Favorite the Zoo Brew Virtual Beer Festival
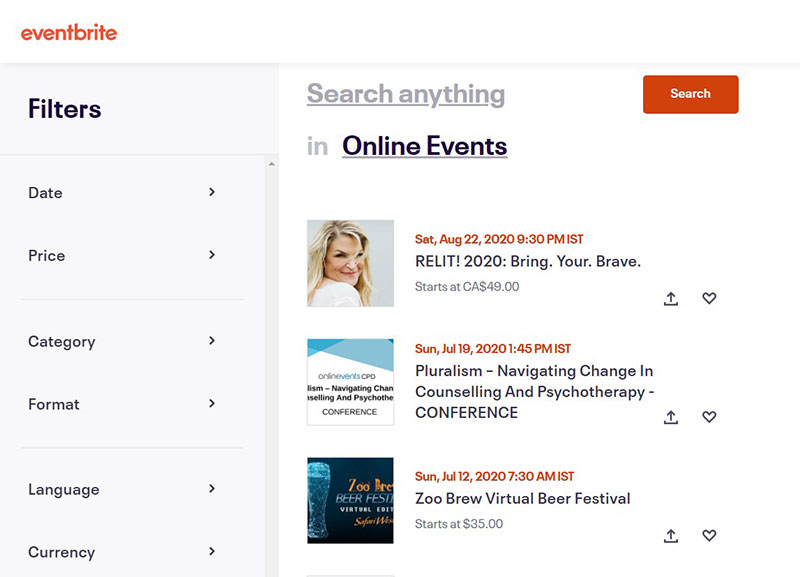Image resolution: width=800 pixels, height=577 pixels. coord(709,535)
